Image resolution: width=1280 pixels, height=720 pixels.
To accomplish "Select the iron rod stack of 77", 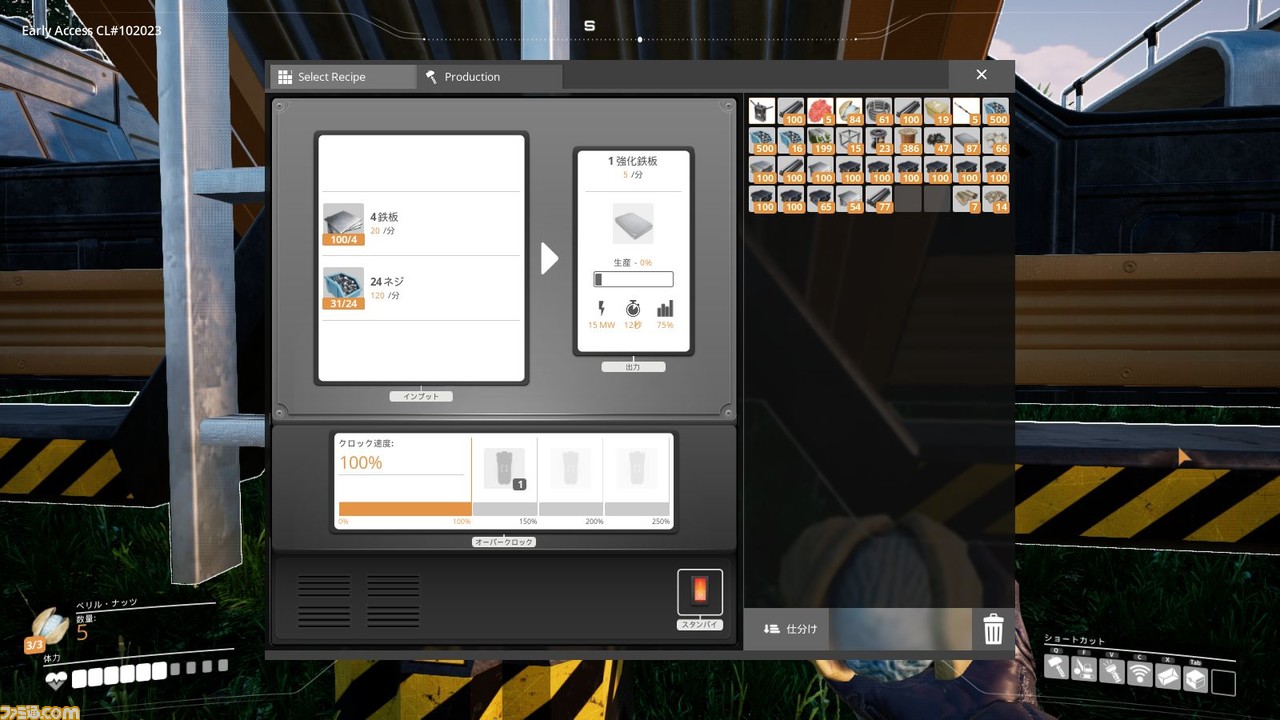I will 879,198.
